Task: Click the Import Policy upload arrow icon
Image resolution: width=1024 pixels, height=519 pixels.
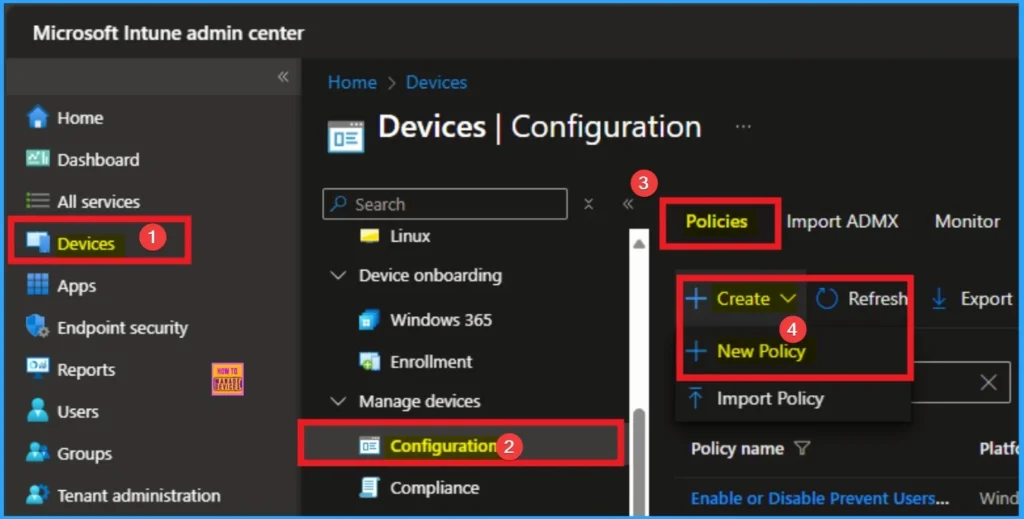Action: (696, 398)
